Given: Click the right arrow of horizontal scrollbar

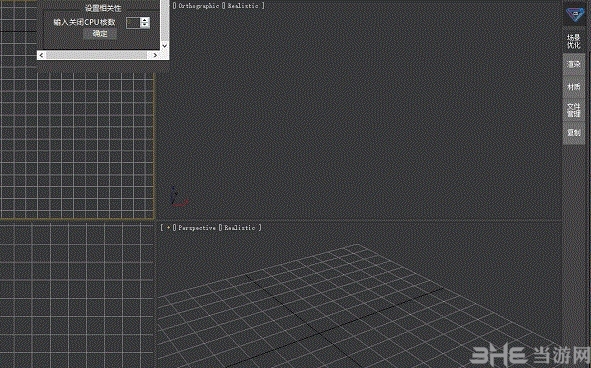Looking at the screenshot, I should 155,55.
